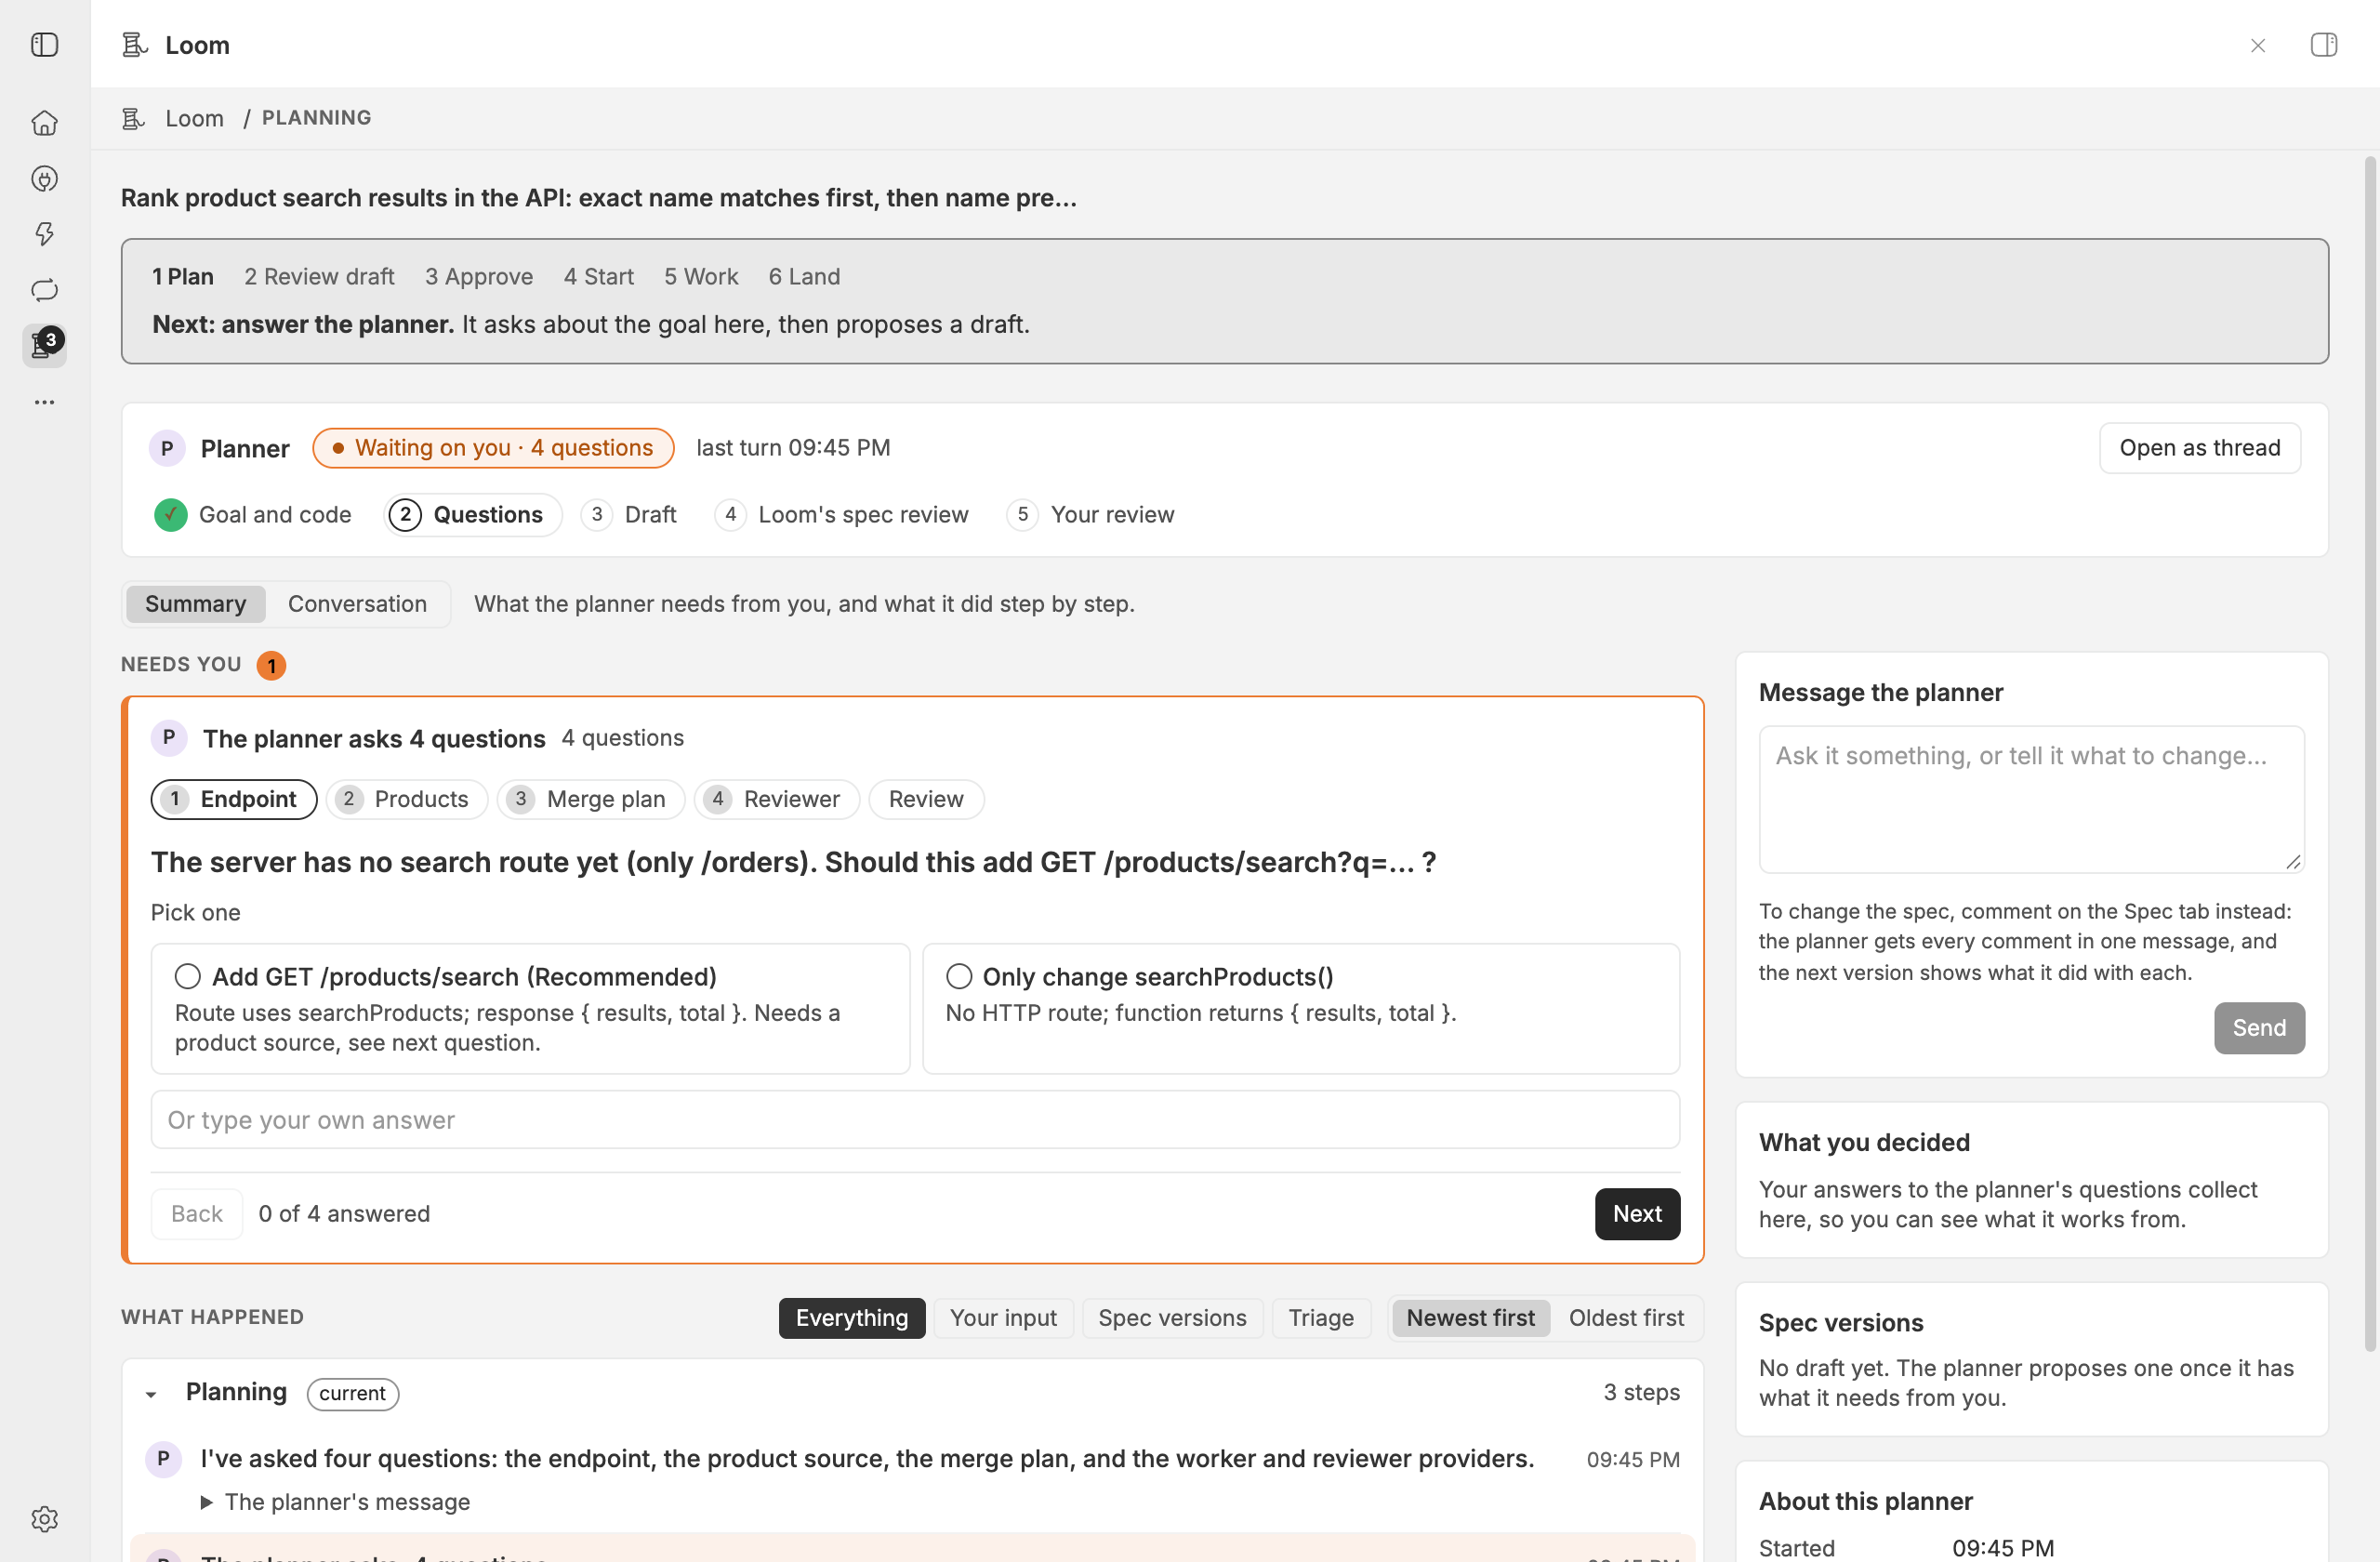Filter history to Everything
The width and height of the screenshot is (2380, 1562).
pos(852,1317)
